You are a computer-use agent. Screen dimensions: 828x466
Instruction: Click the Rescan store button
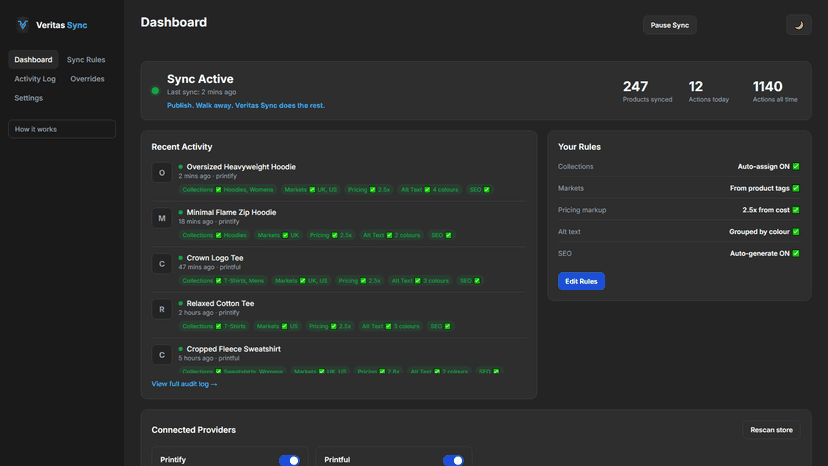(771, 430)
